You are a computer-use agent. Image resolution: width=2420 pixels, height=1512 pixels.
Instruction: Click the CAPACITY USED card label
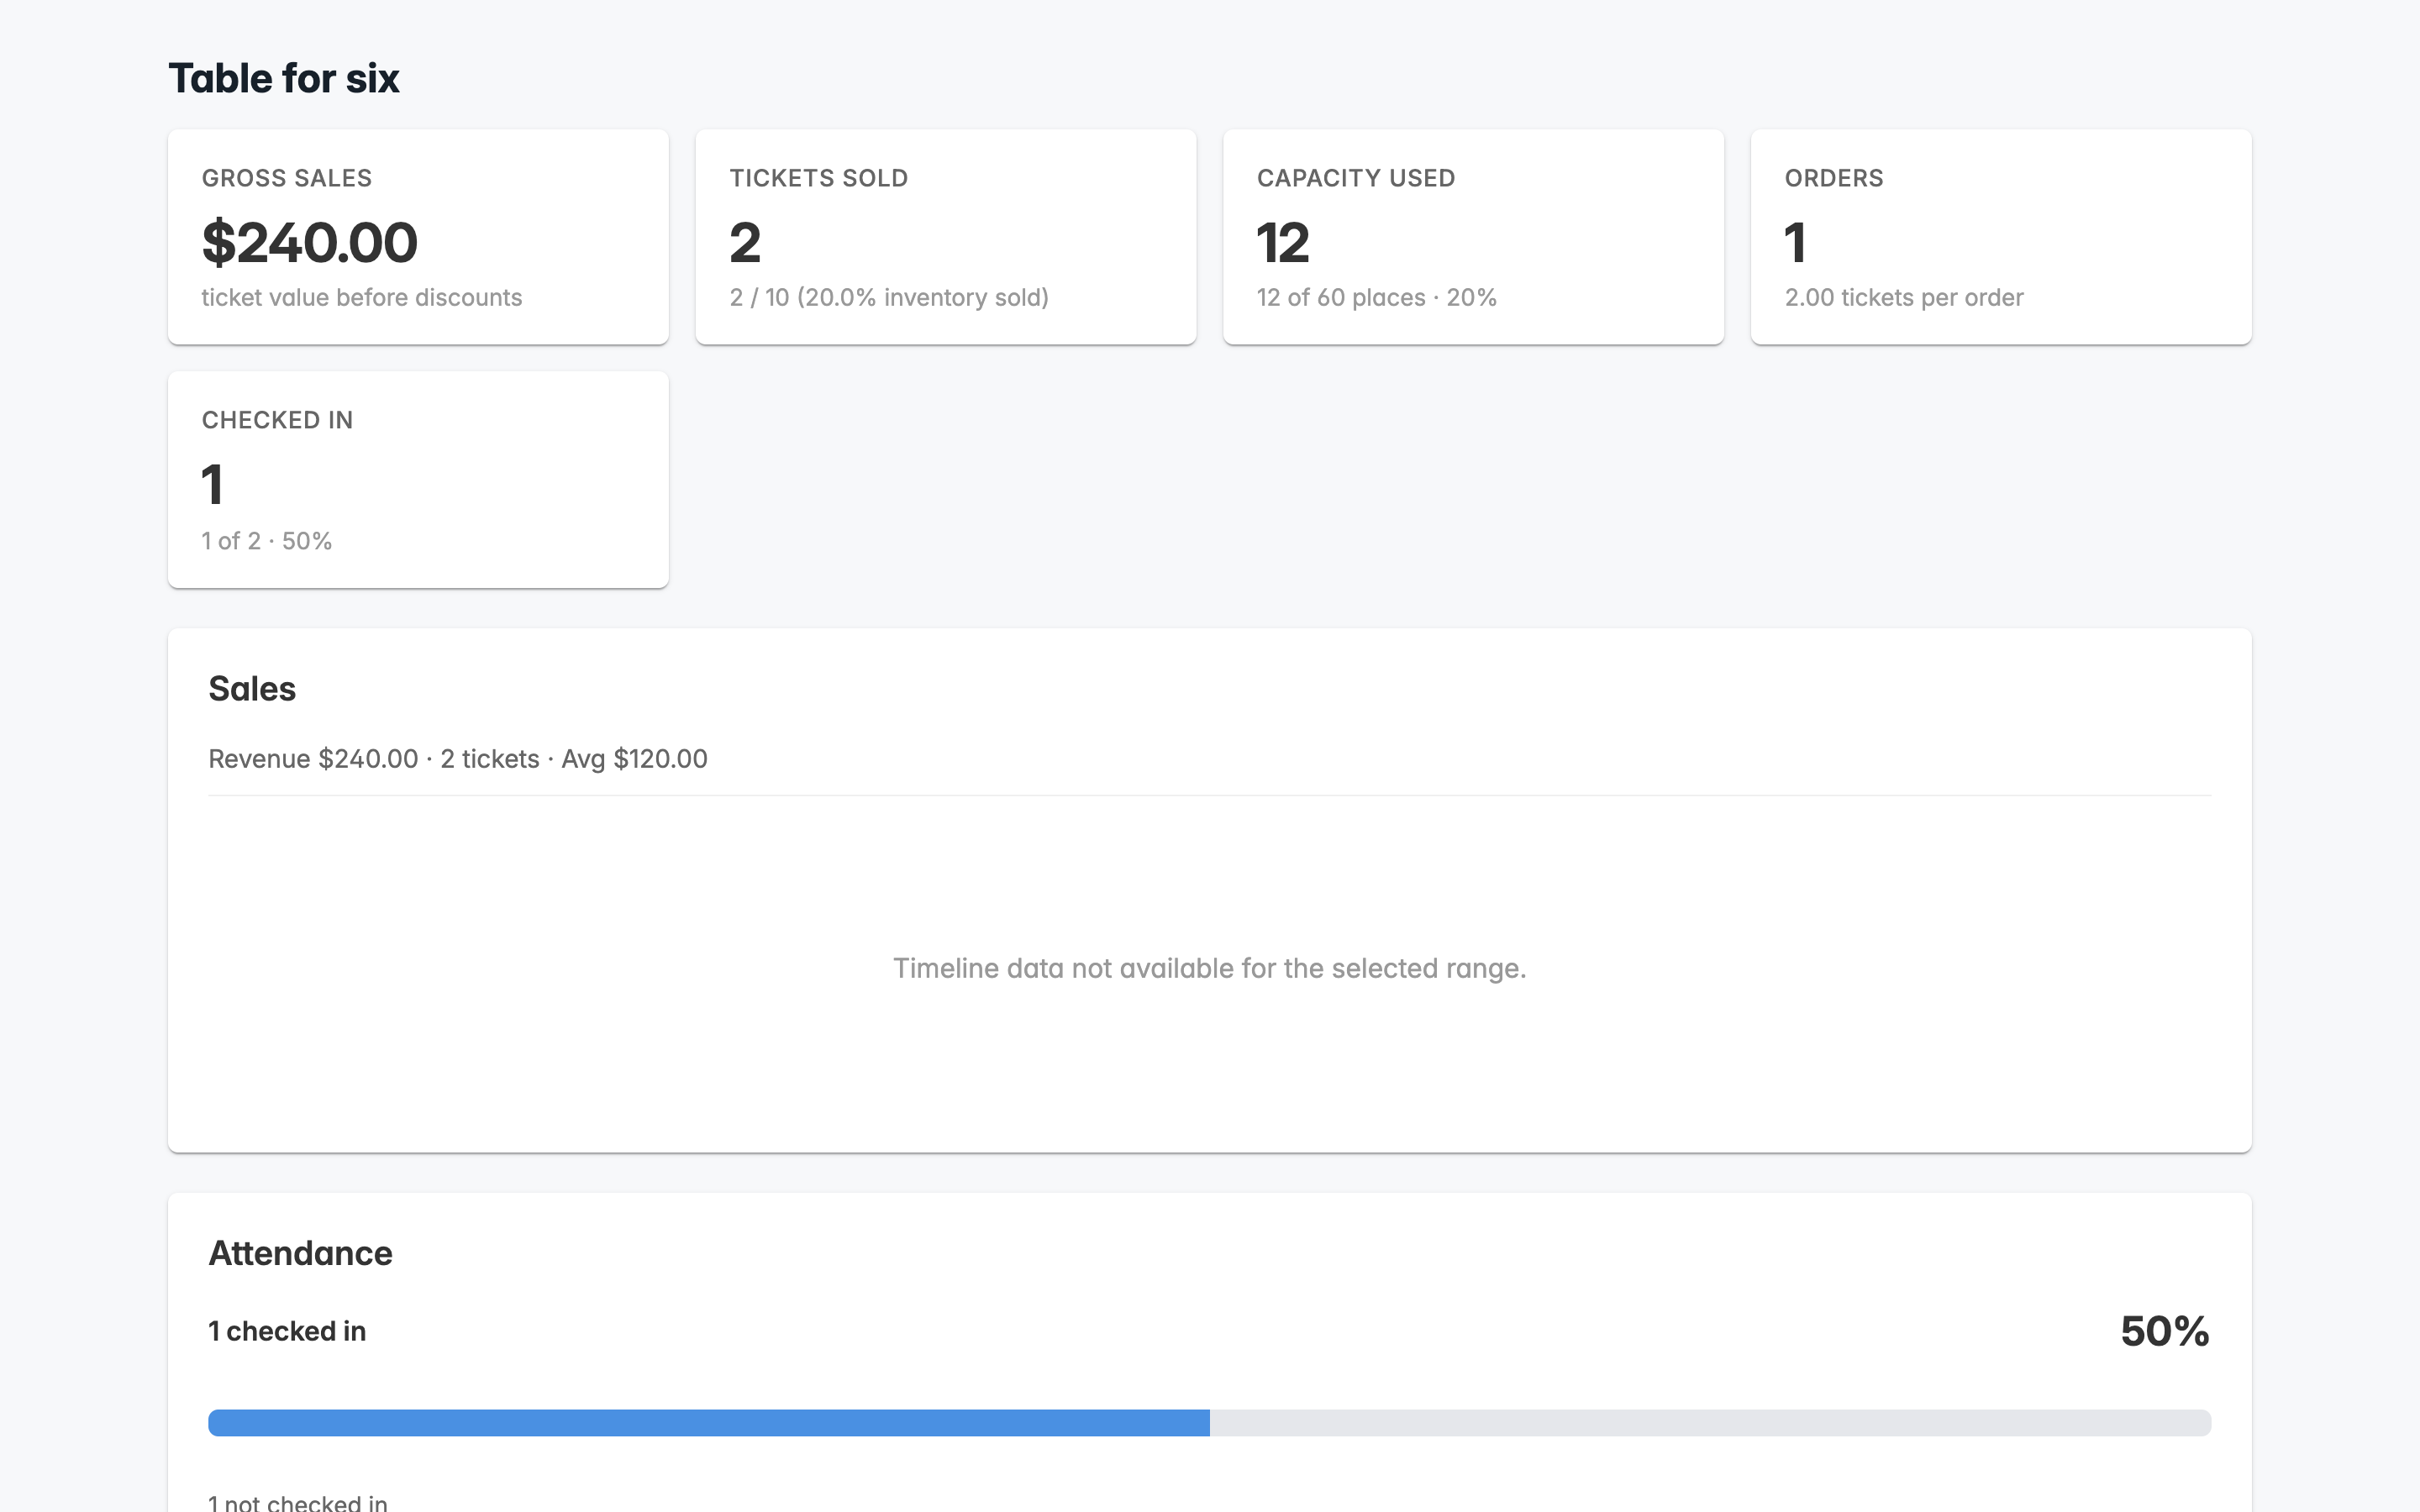pyautogui.click(x=1356, y=178)
